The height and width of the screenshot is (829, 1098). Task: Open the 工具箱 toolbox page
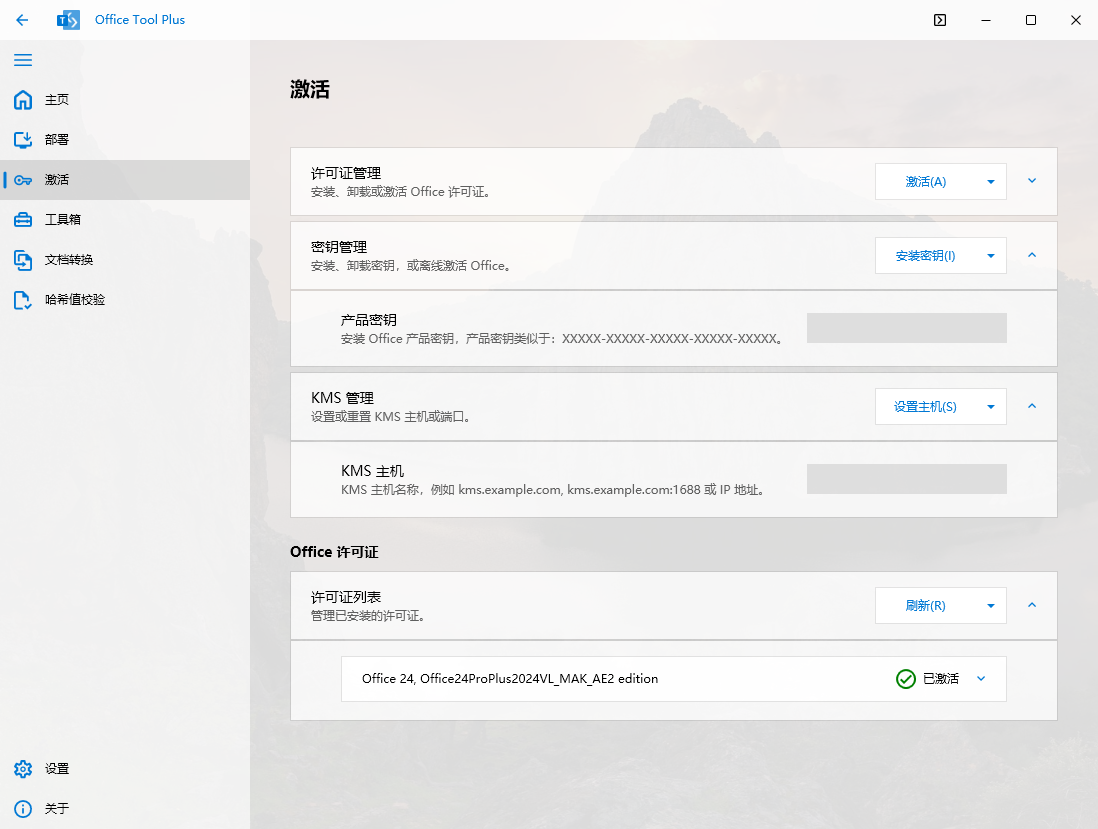coord(62,220)
